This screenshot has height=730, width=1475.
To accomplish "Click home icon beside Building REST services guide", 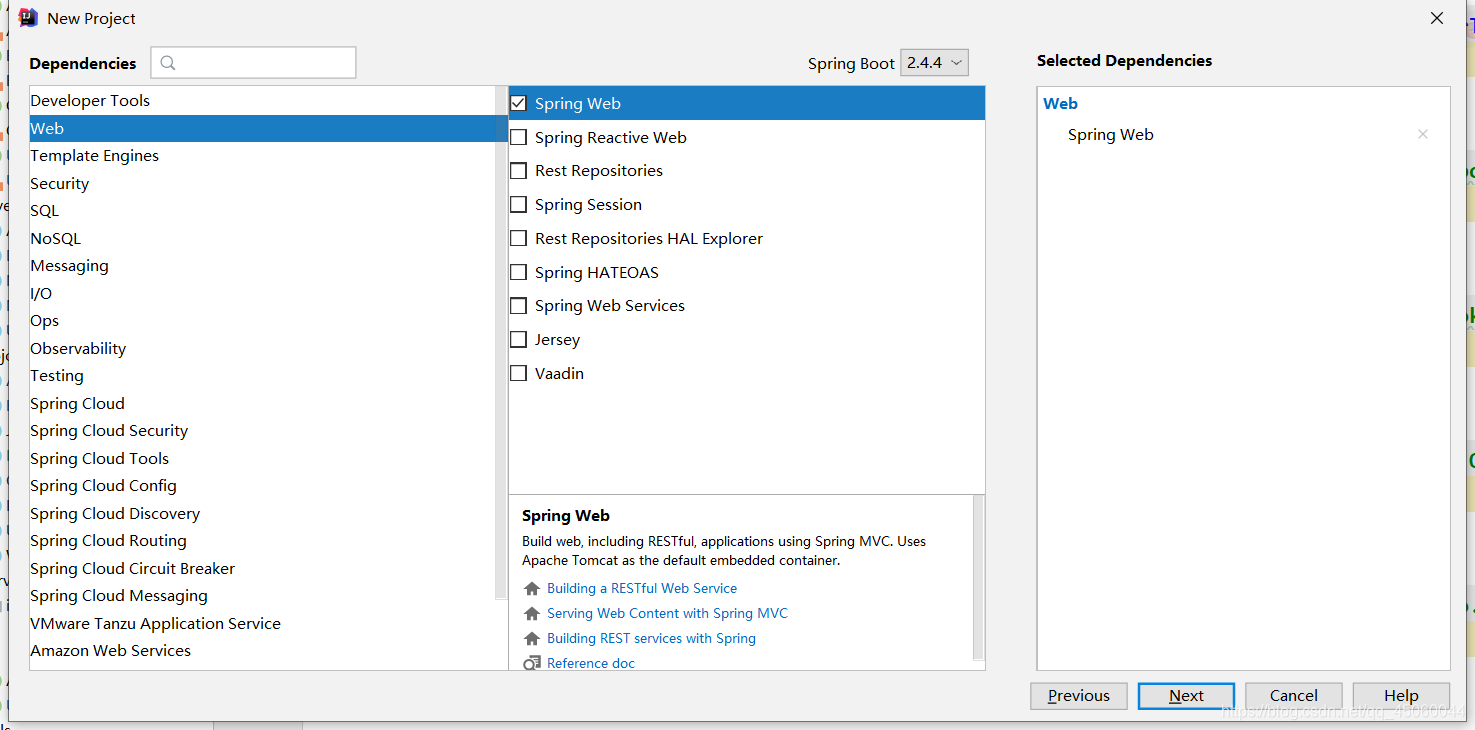I will 532,639.
